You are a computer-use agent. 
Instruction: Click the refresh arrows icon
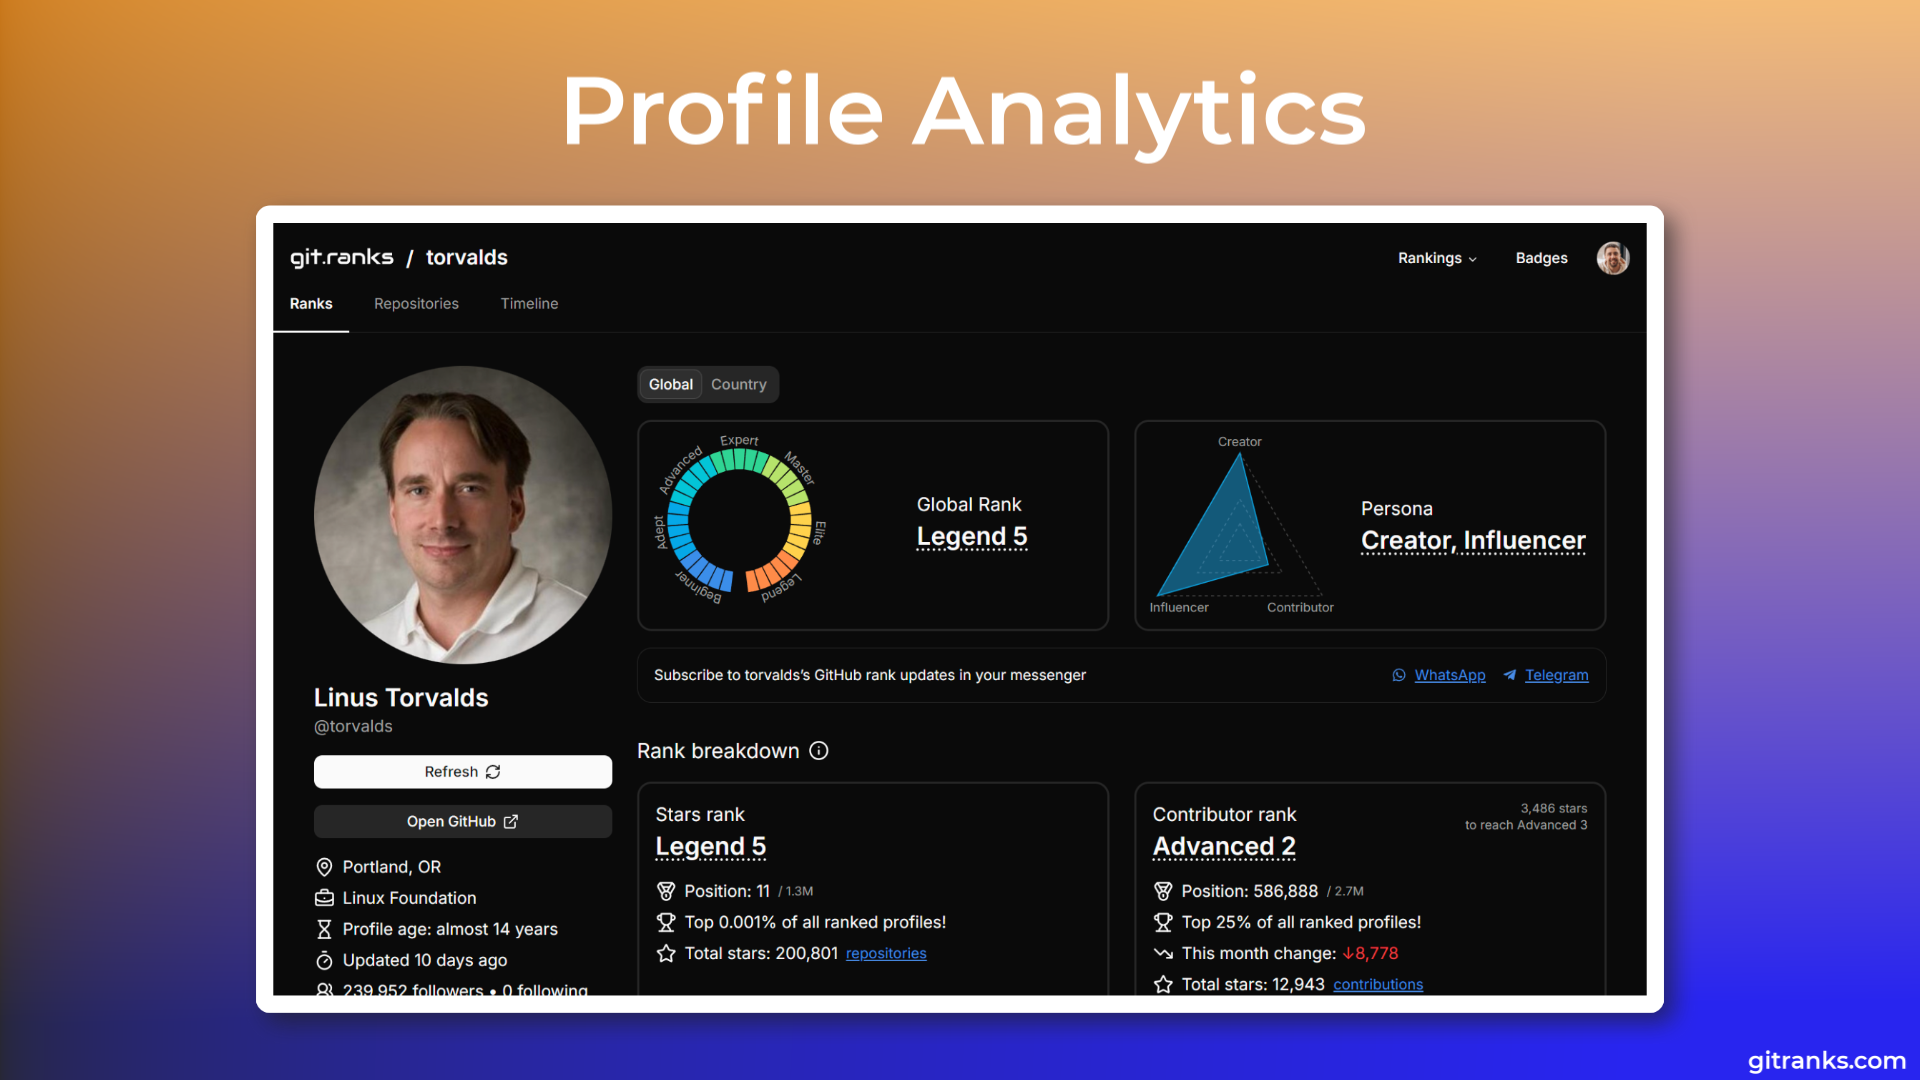pyautogui.click(x=493, y=772)
